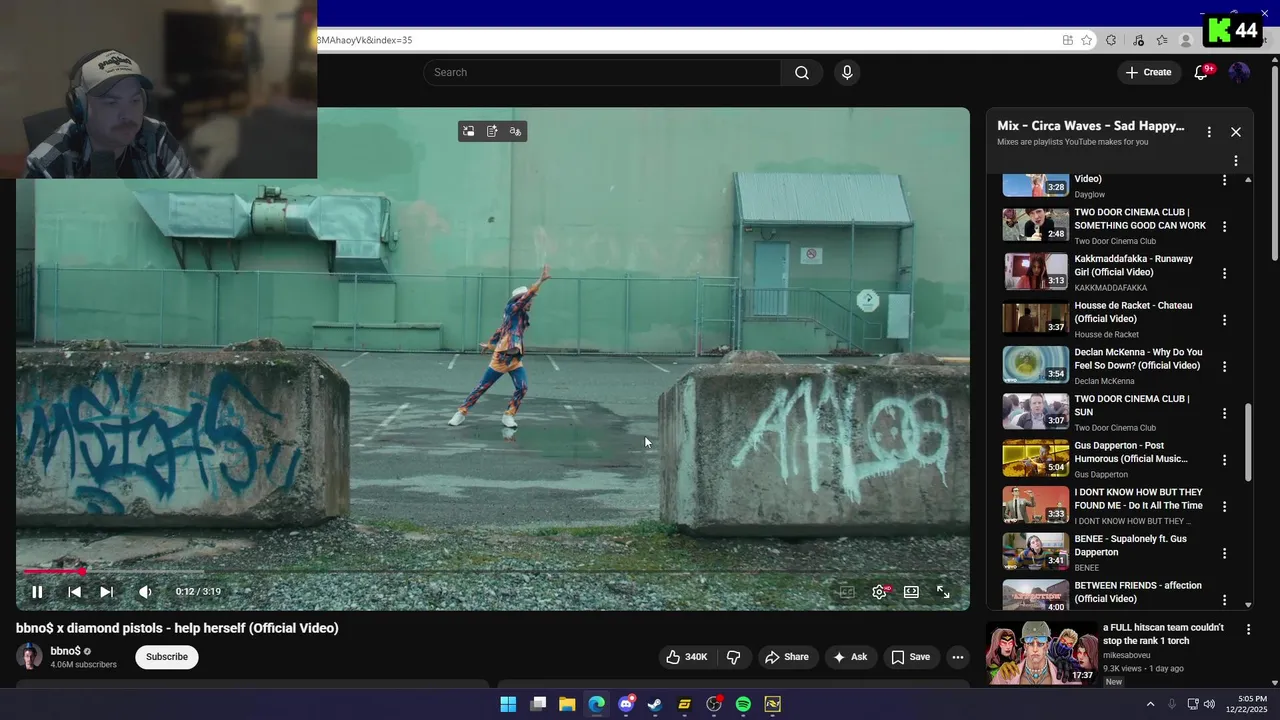Open the bbno$ channel name link
Viewport: 1280px width, 720px height.
[x=66, y=651]
